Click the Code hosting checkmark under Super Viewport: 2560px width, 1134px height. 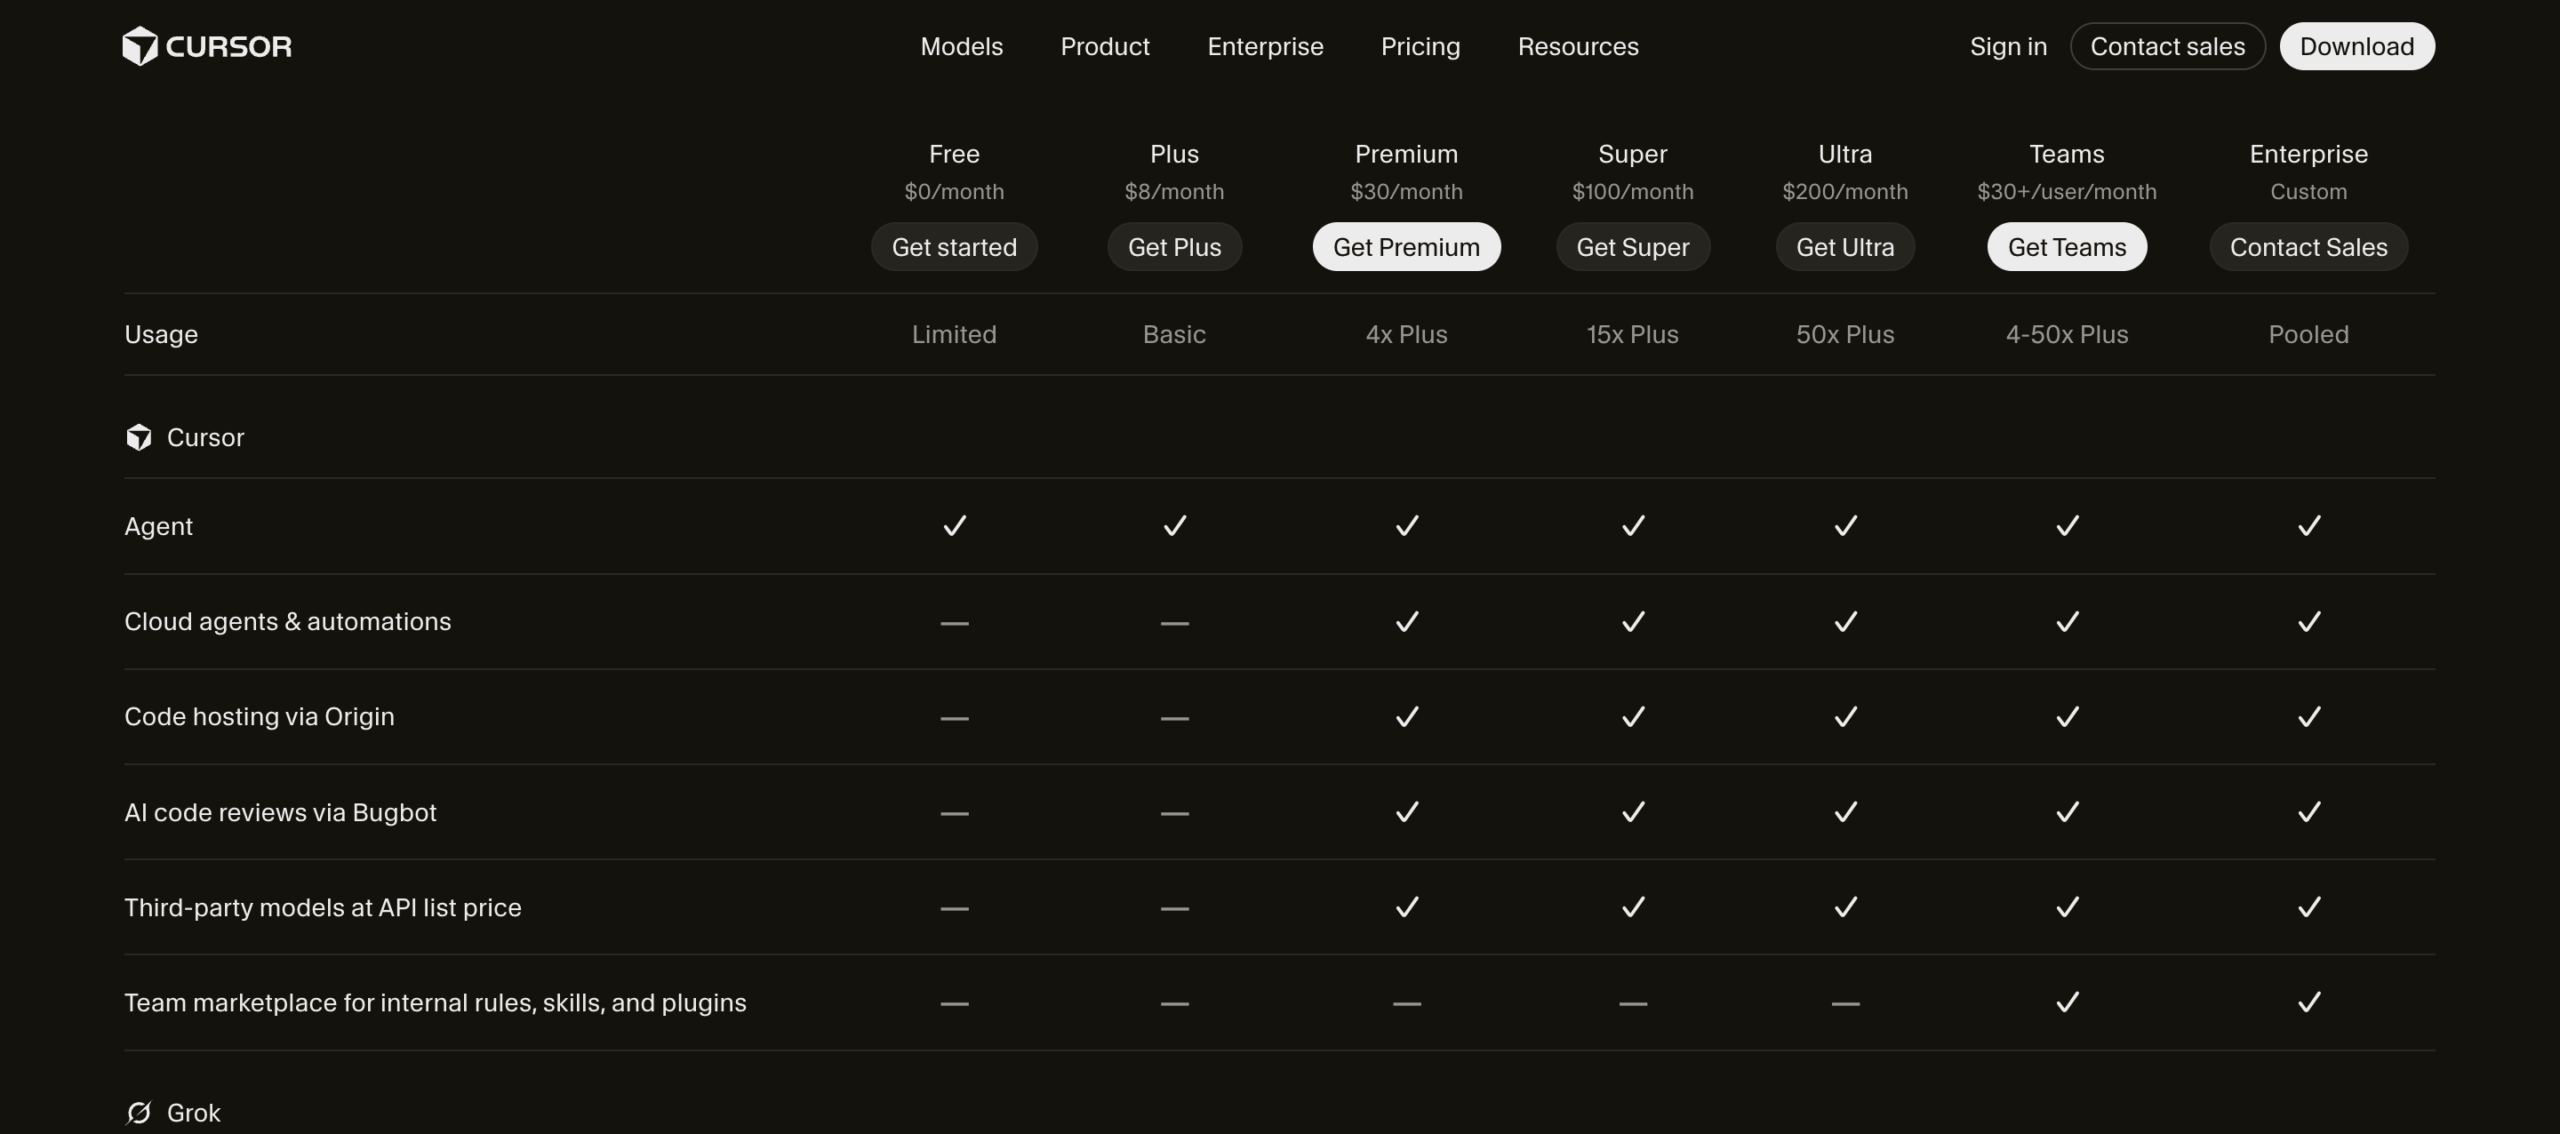(x=1633, y=716)
